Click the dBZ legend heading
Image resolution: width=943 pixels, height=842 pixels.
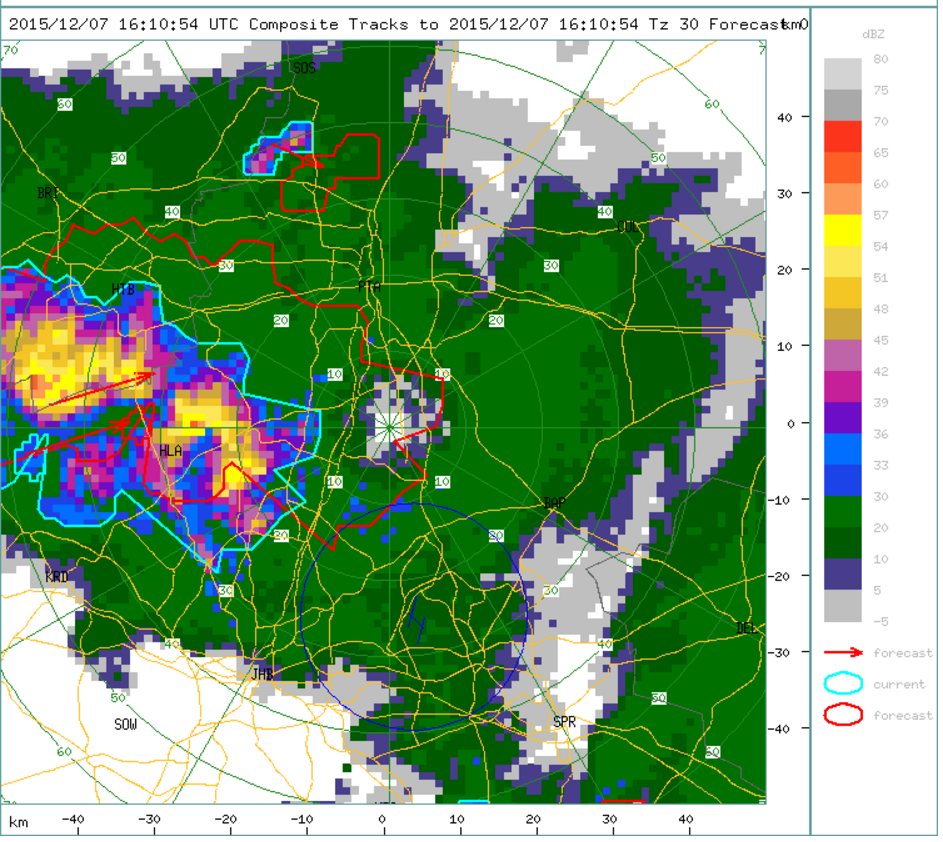click(x=876, y=35)
